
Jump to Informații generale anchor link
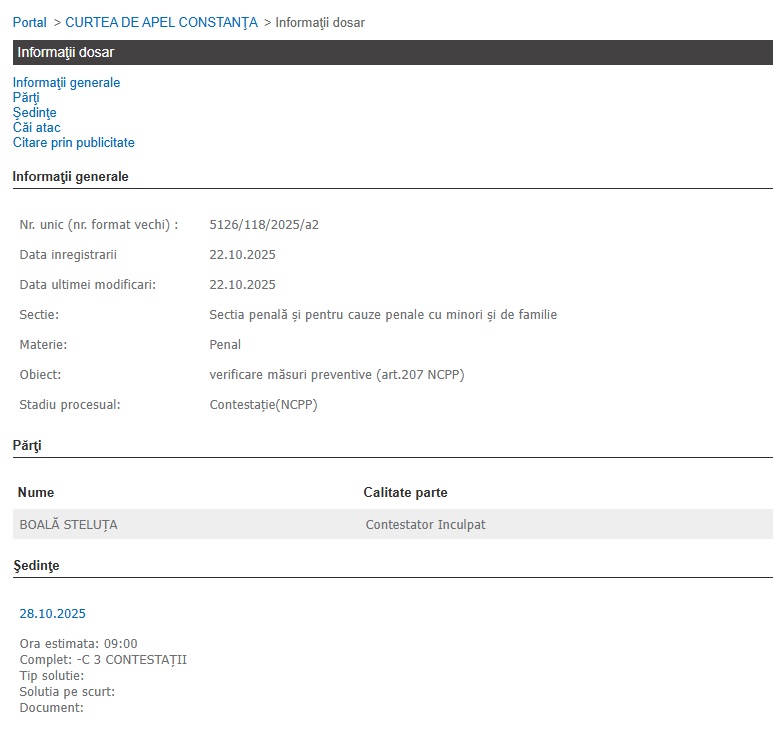click(x=66, y=83)
